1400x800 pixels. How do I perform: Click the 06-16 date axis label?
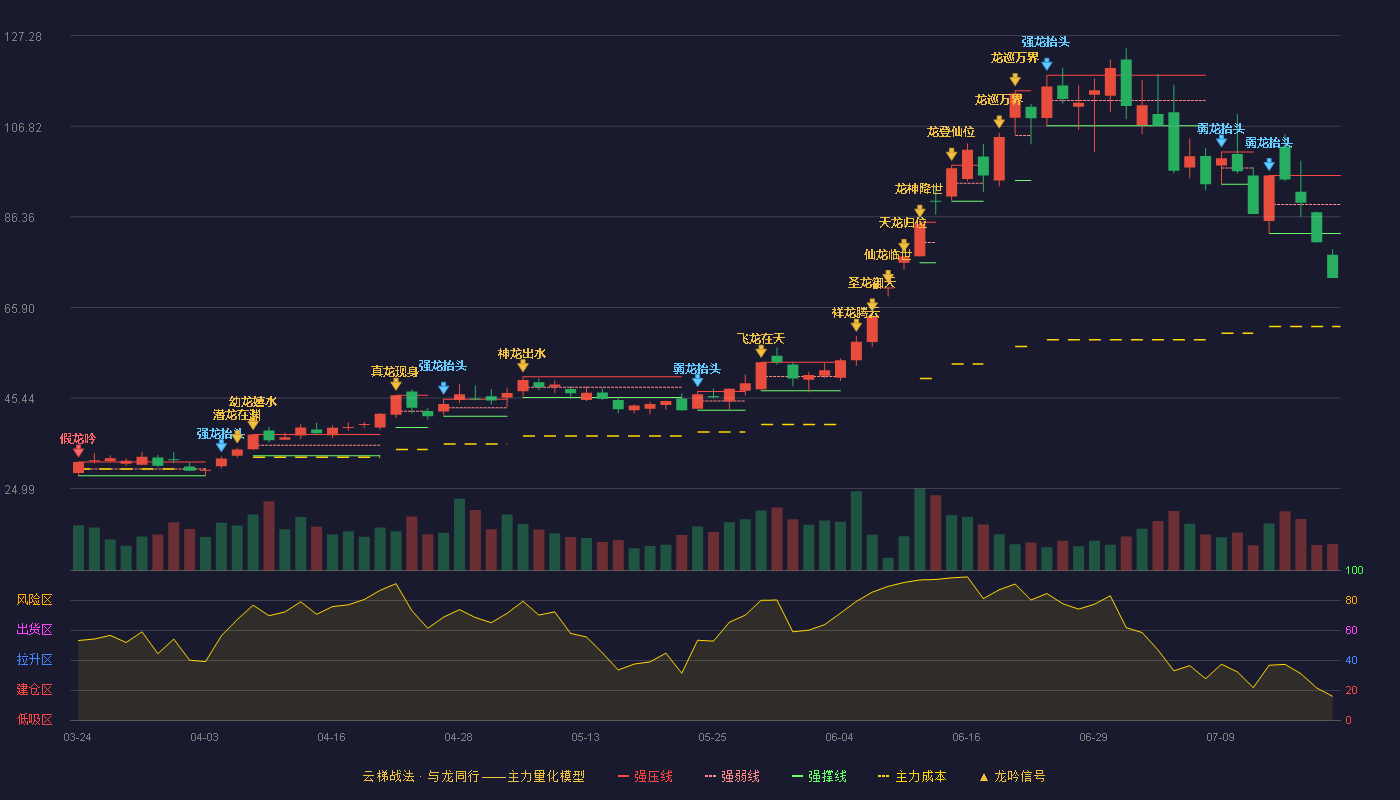(966, 737)
